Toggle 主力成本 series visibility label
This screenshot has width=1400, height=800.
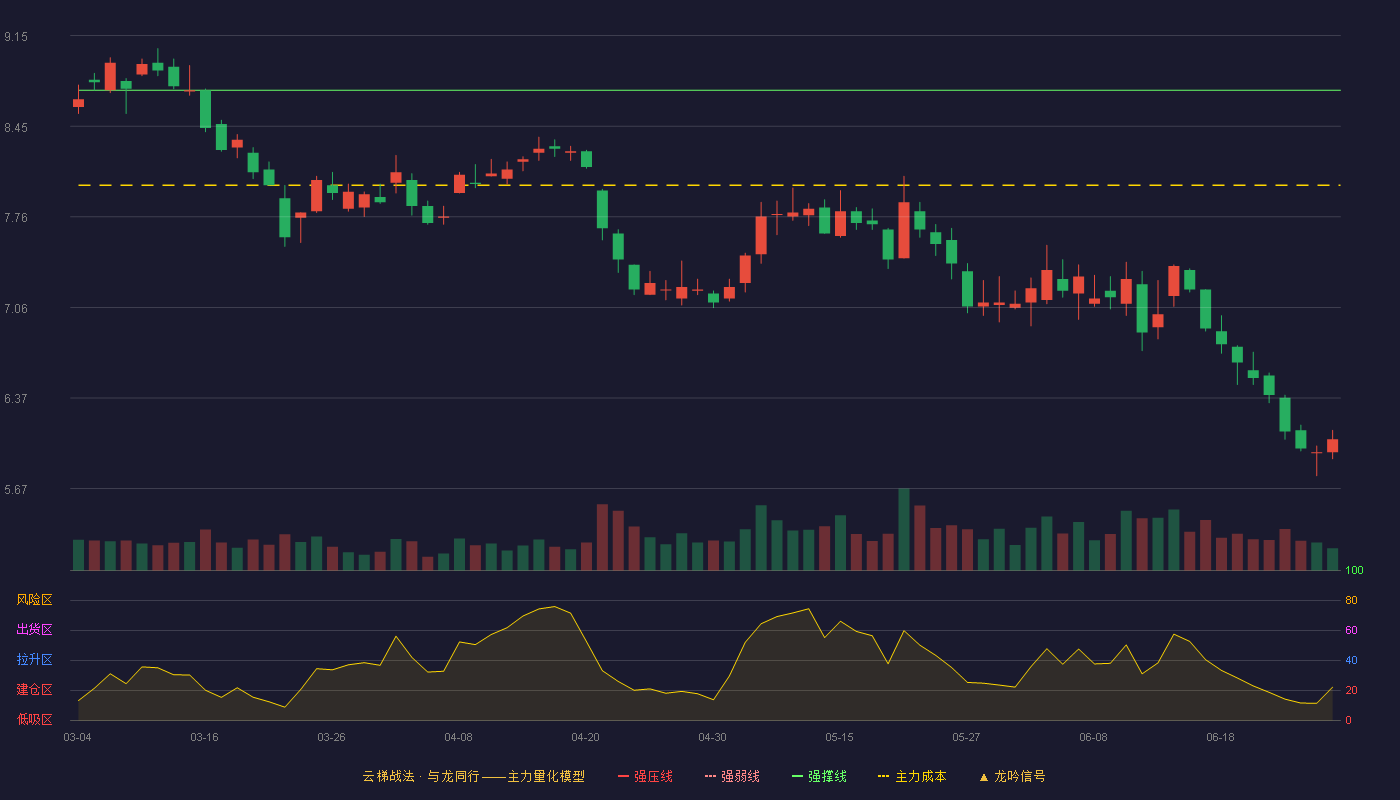coord(920,776)
